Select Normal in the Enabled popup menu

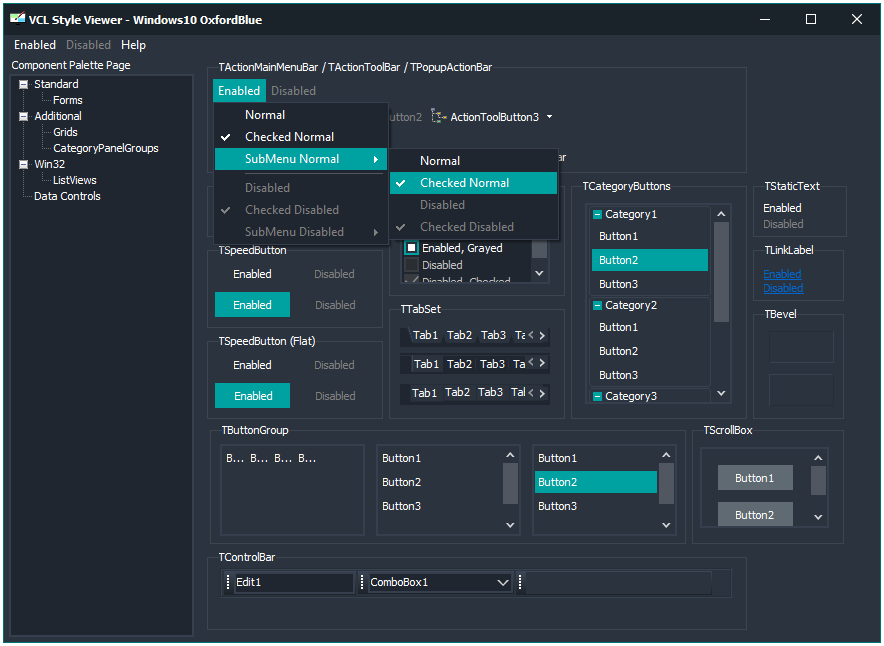301,115
